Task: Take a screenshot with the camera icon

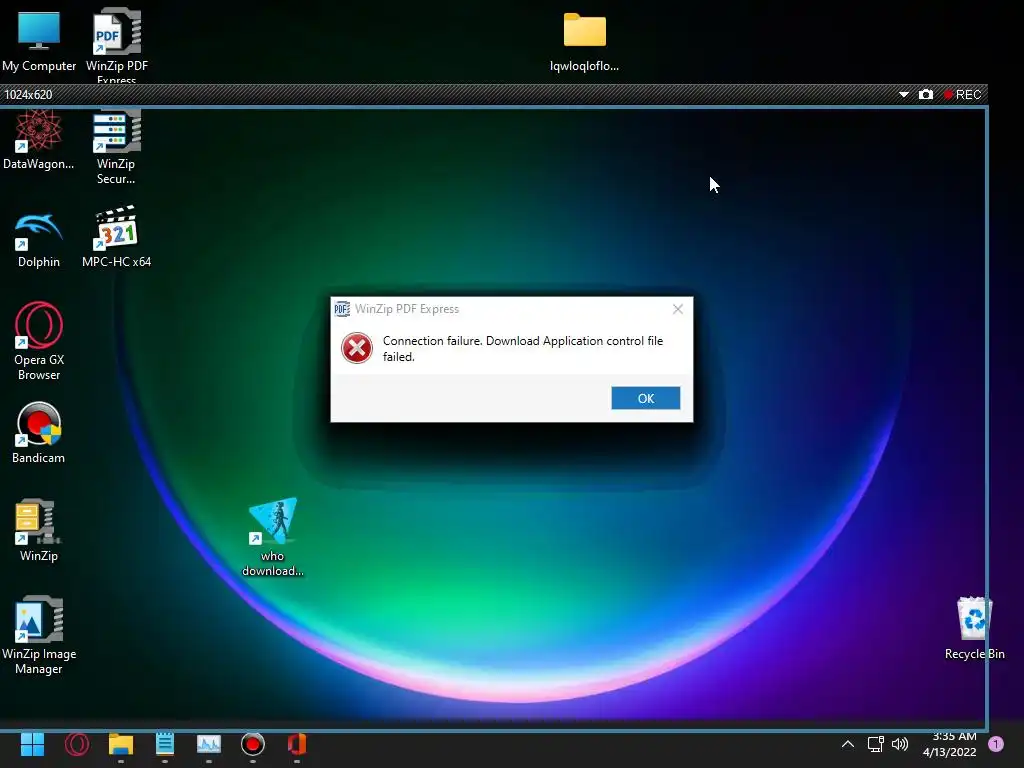Action: (x=925, y=95)
